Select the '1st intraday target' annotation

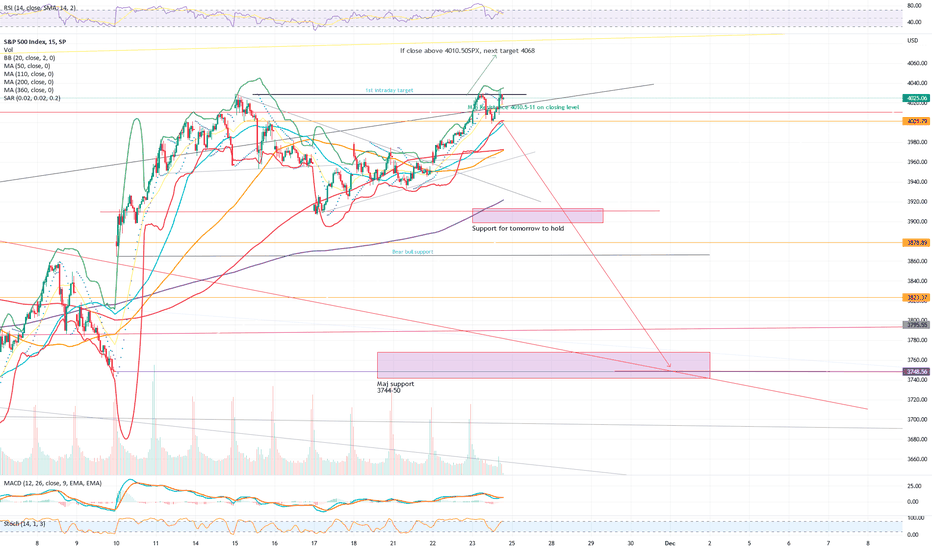point(389,90)
